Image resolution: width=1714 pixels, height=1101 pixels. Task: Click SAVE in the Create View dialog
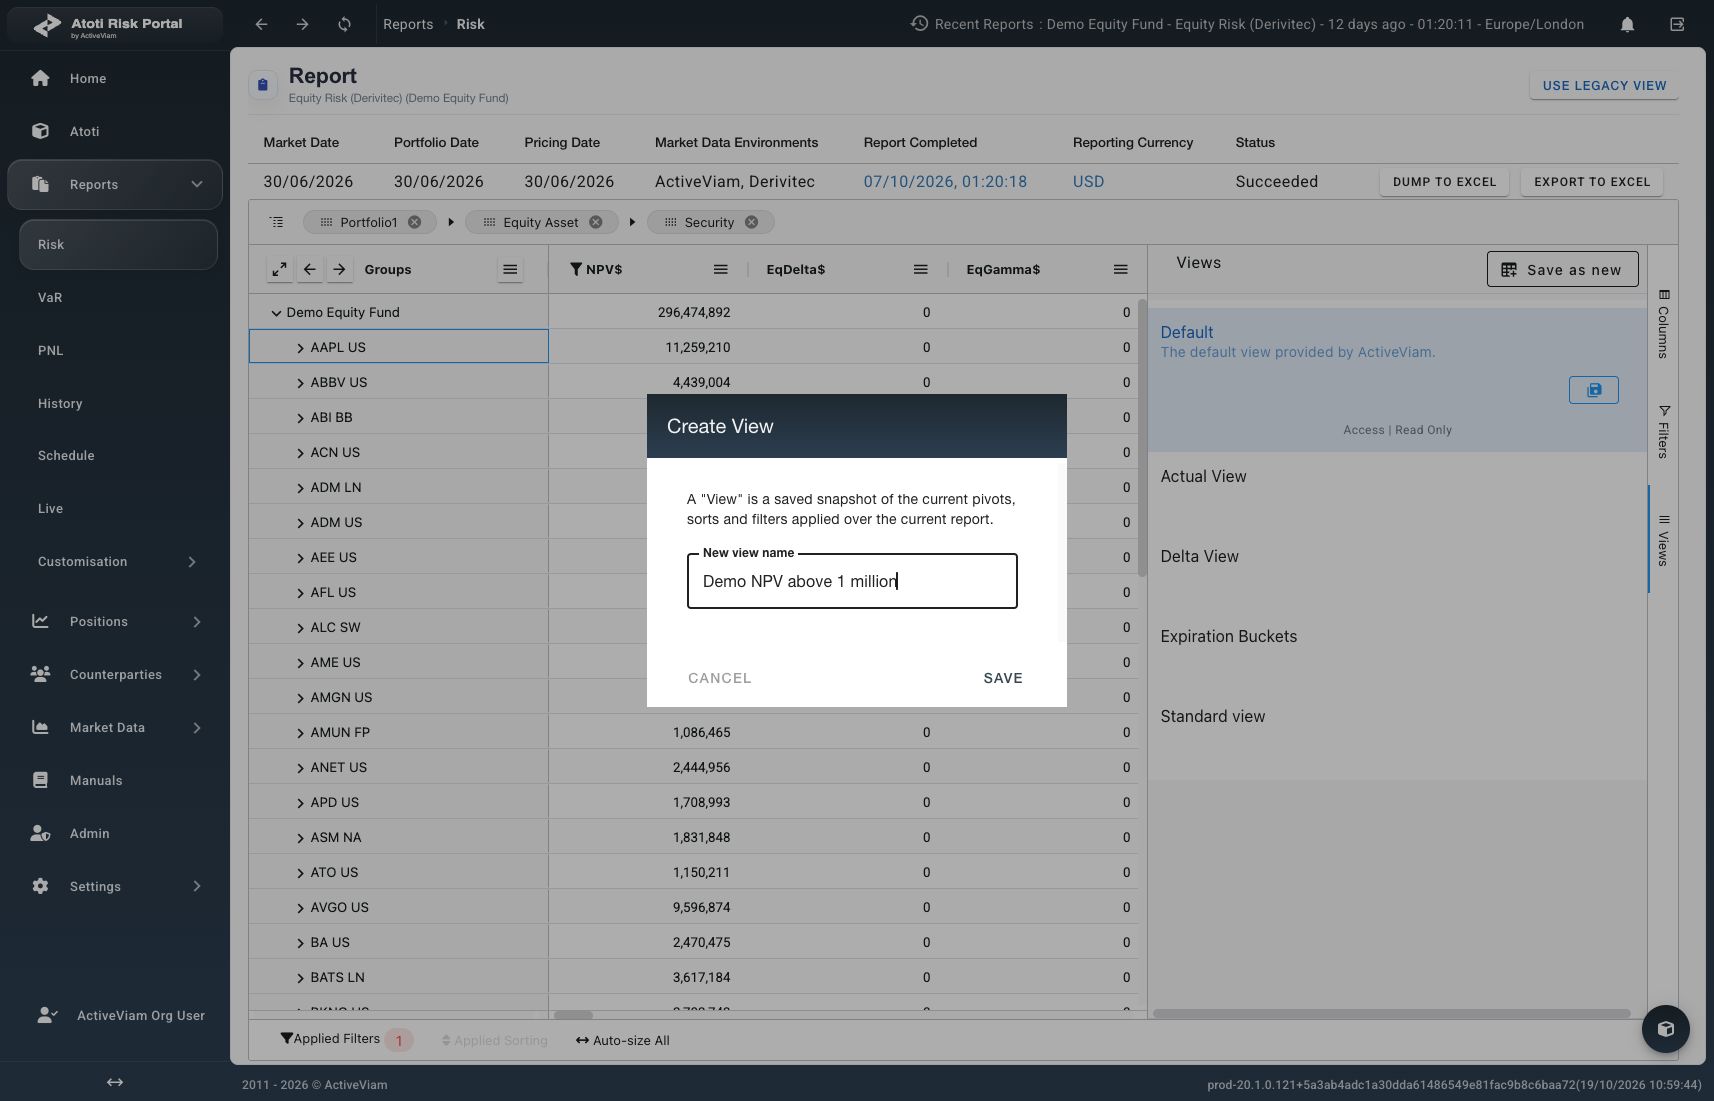(x=1003, y=678)
